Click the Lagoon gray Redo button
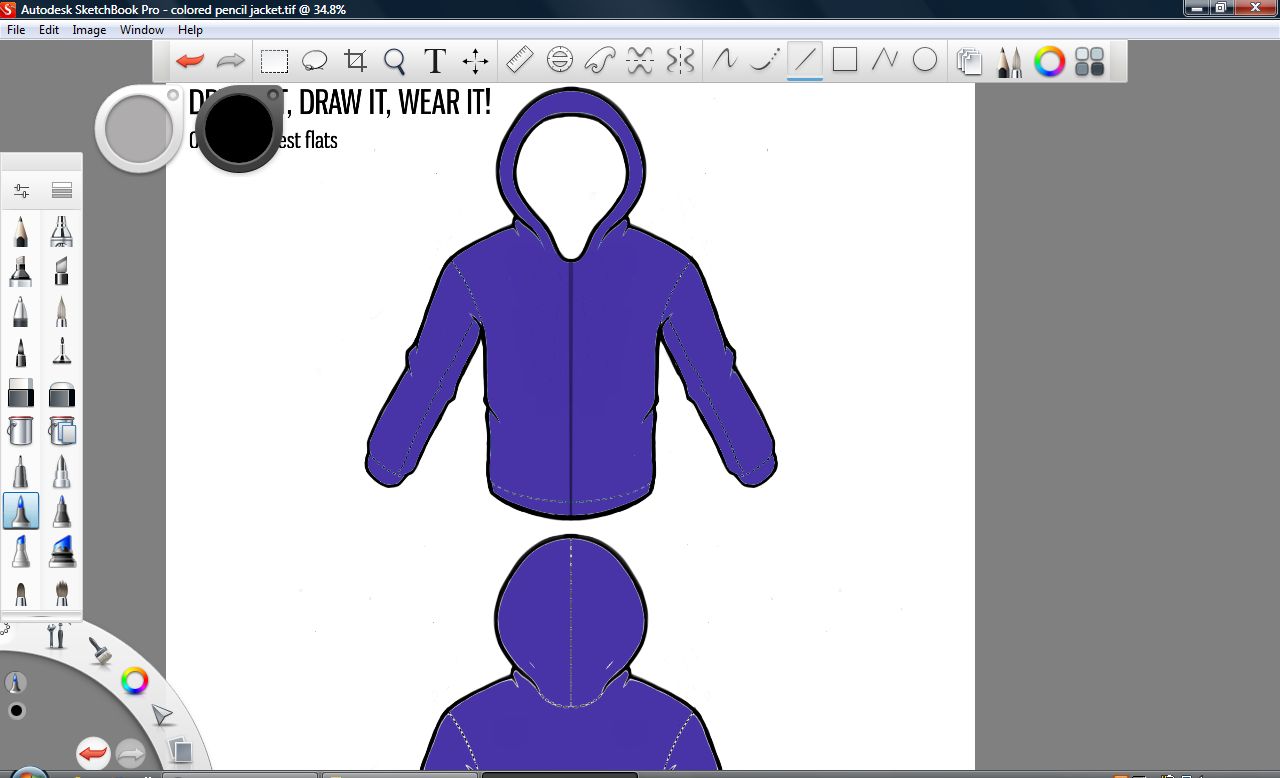1280x778 pixels. coord(130,753)
